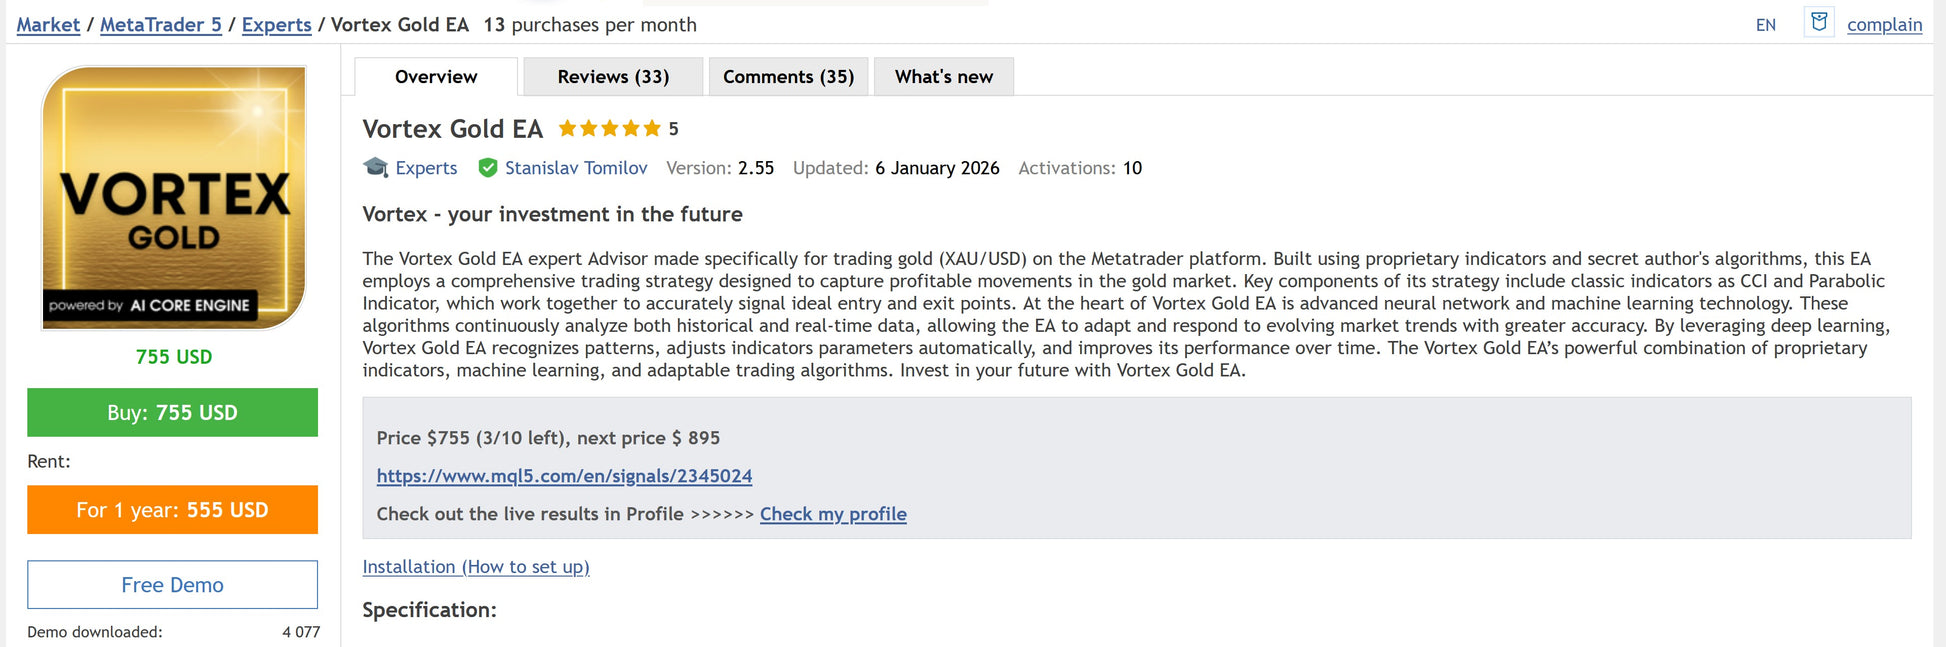Screen dimensions: 1946x647
Task: Open the Reviews (33) tab
Action: (x=613, y=77)
